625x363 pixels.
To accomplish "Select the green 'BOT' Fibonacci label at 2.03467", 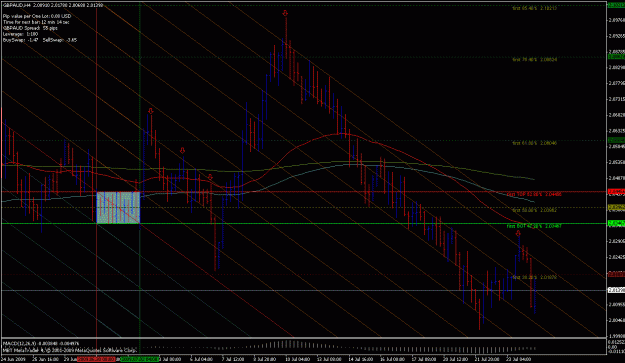I will [534, 226].
